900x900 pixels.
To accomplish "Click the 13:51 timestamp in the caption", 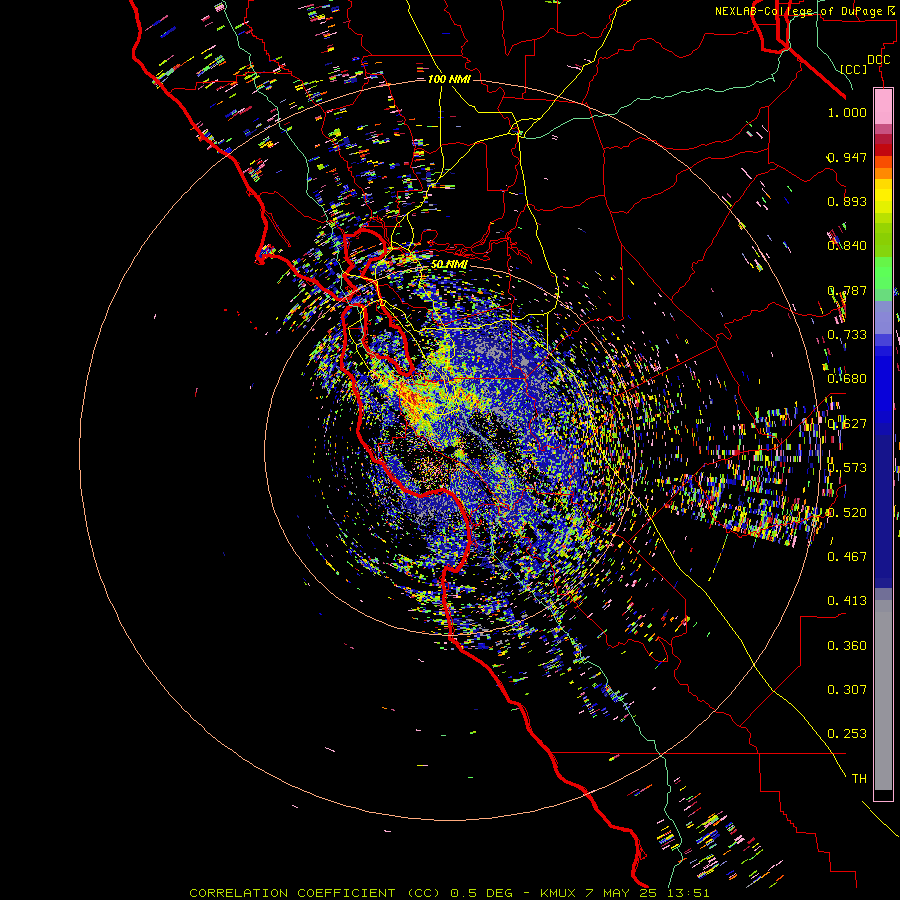I will [688, 893].
